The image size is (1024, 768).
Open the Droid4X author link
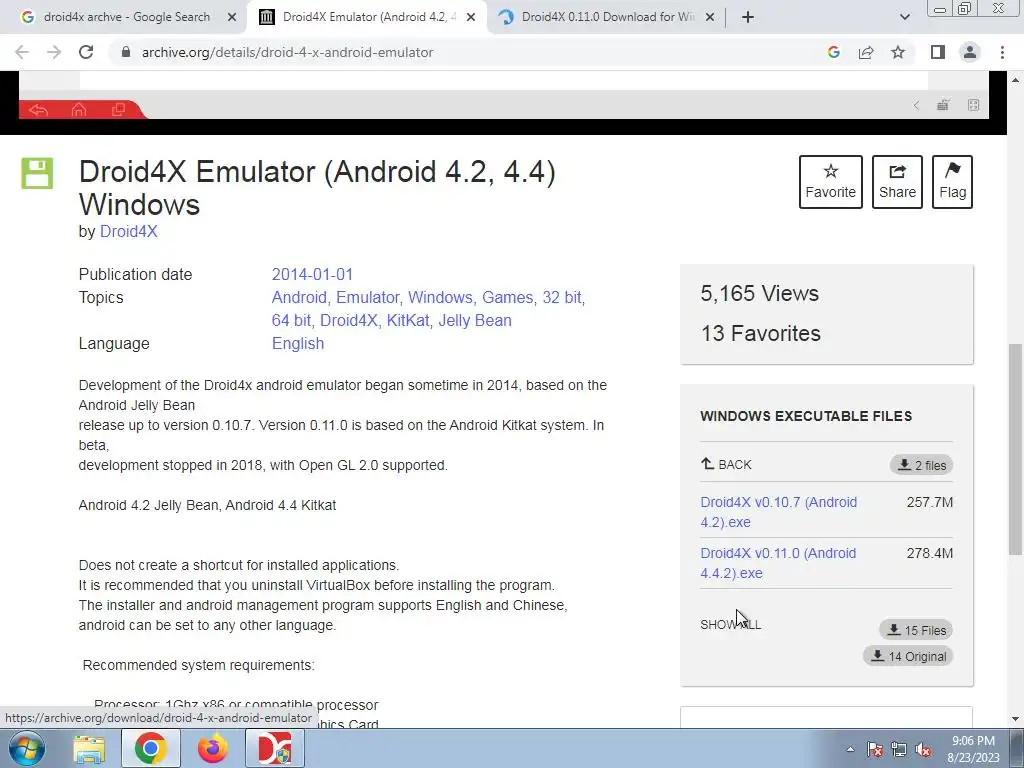click(x=129, y=232)
